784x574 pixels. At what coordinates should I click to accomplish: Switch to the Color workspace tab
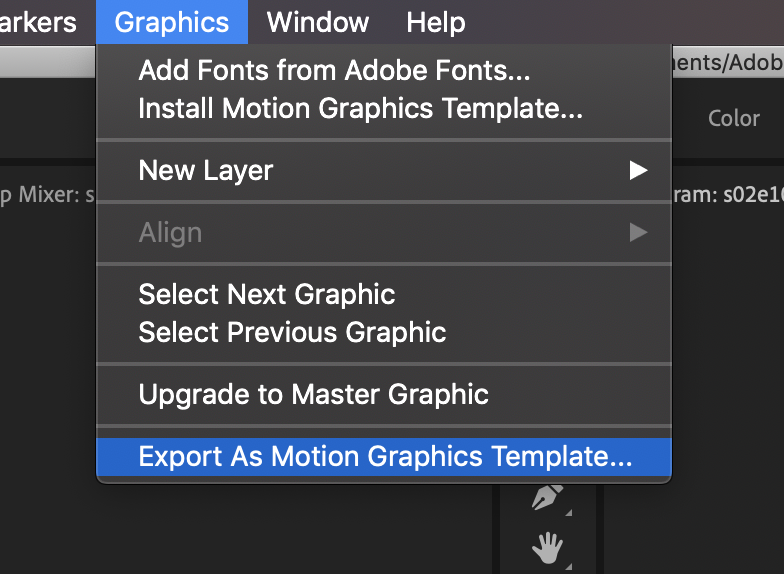click(733, 118)
